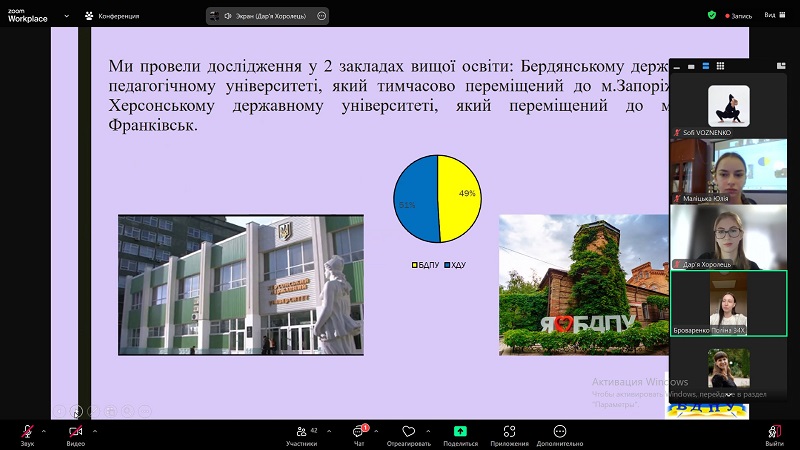This screenshot has width=800, height=450.
Task: Click the Kherson university building photo
Action: coord(241,285)
